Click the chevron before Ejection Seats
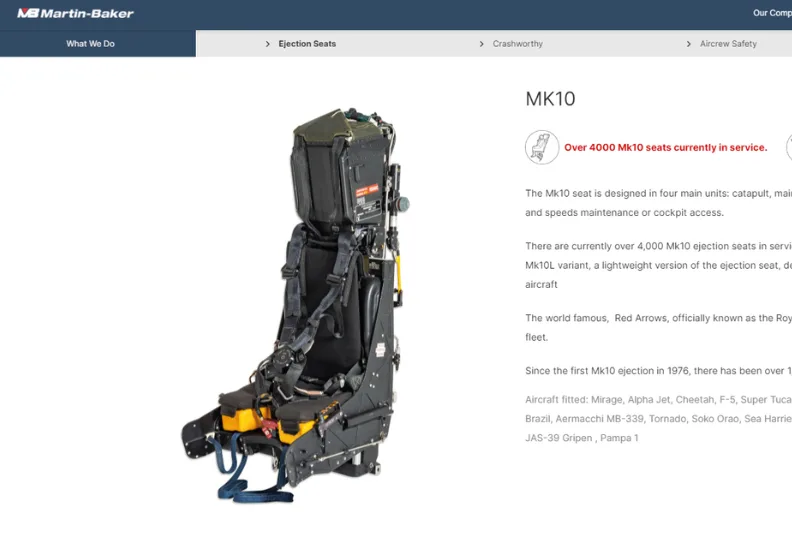The image size is (792, 555). pyautogui.click(x=268, y=44)
